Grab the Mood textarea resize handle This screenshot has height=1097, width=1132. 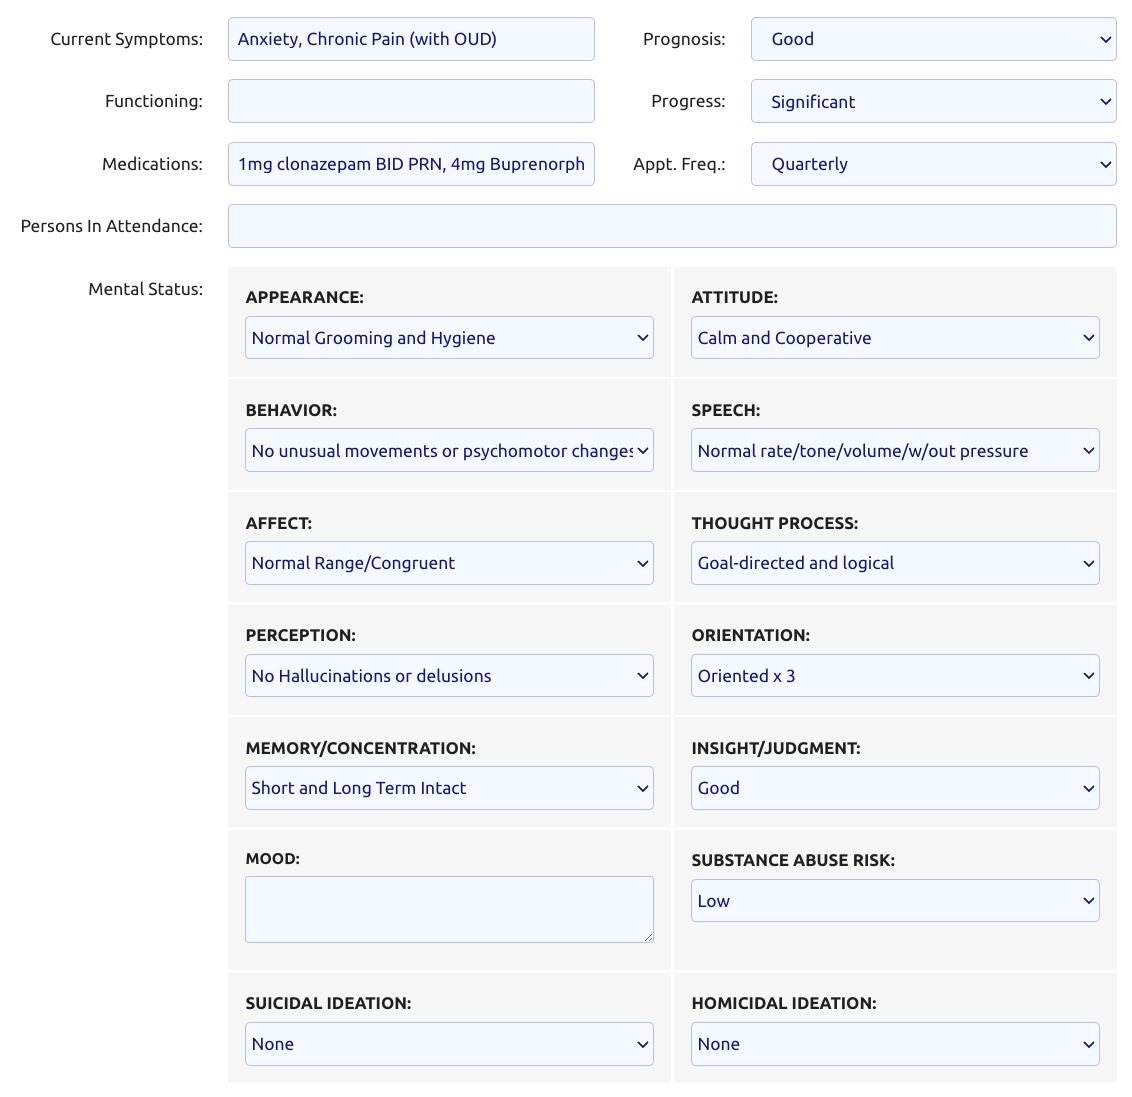pyautogui.click(x=648, y=937)
